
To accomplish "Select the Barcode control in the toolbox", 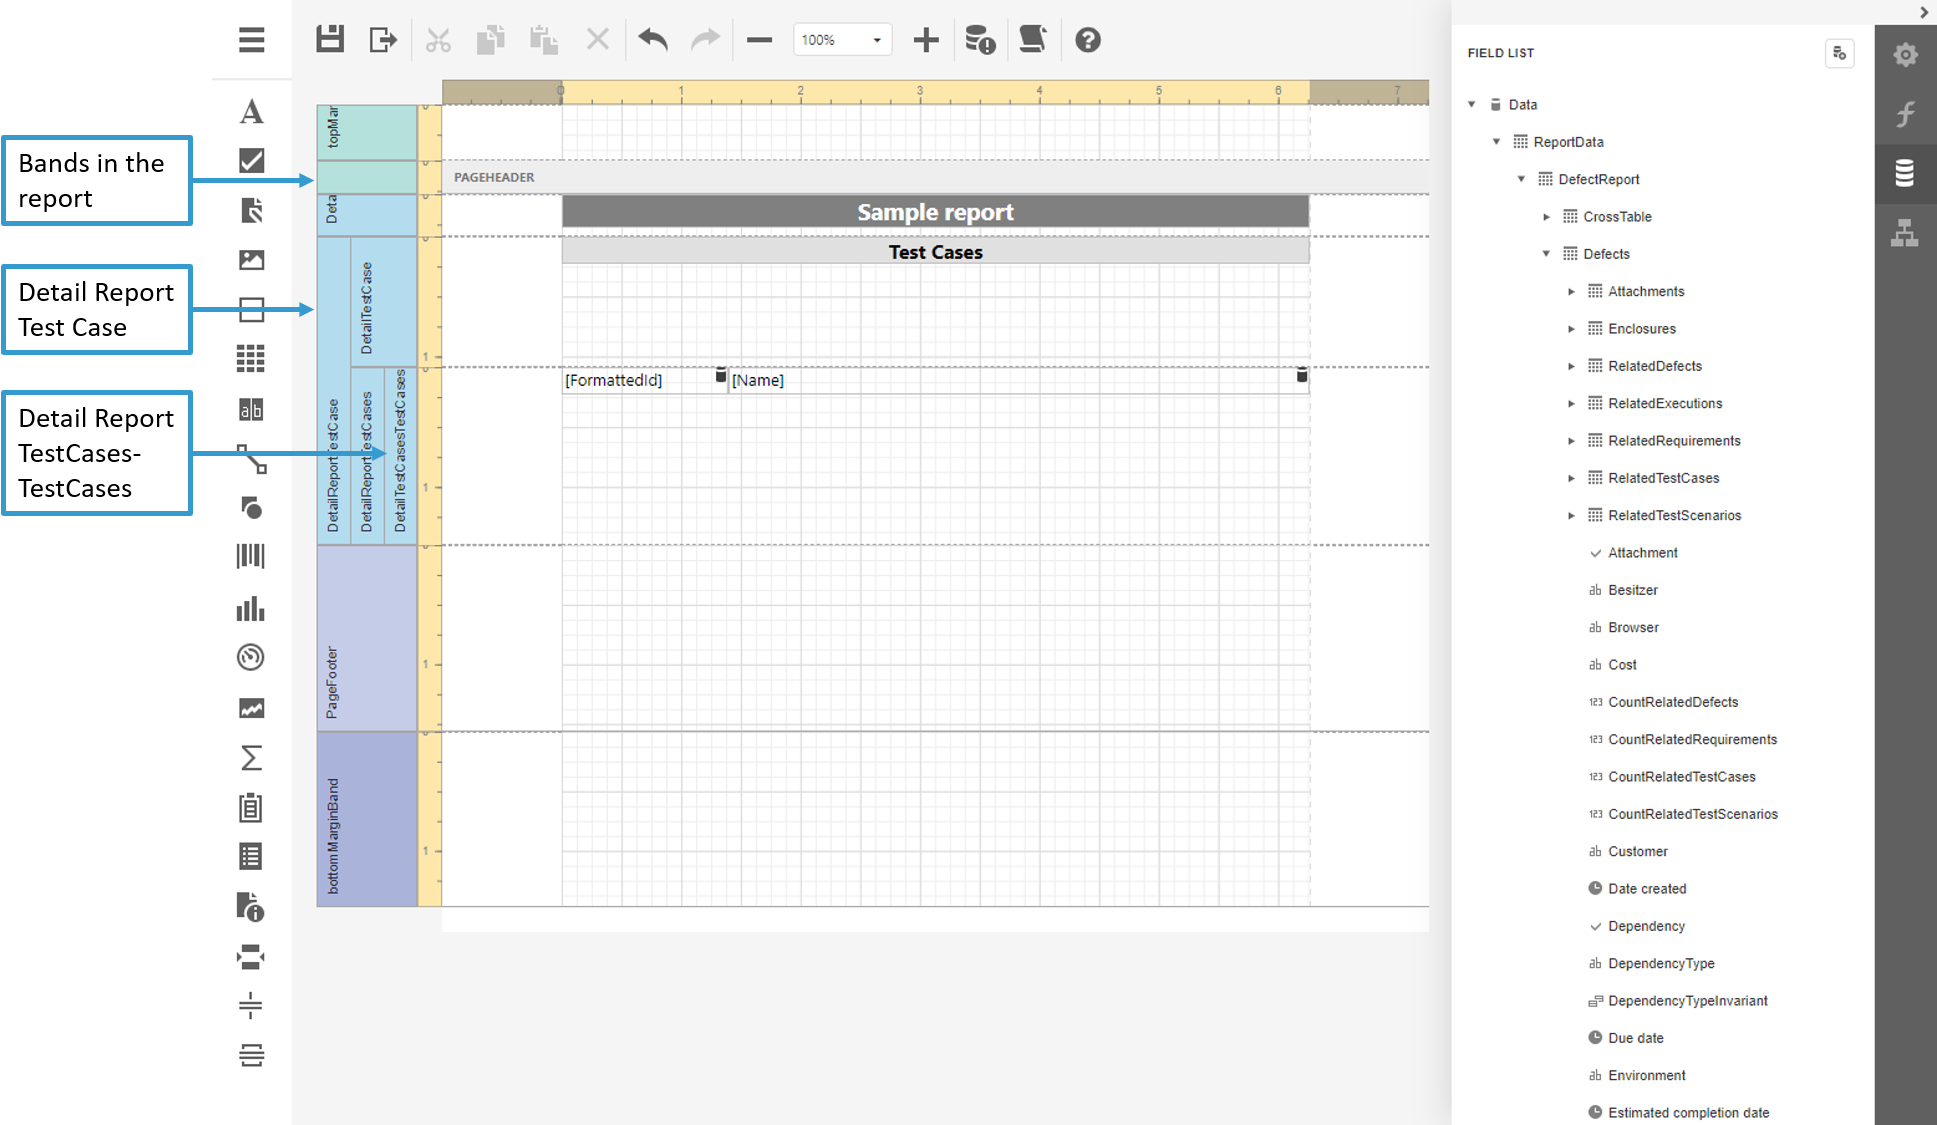I will (251, 557).
